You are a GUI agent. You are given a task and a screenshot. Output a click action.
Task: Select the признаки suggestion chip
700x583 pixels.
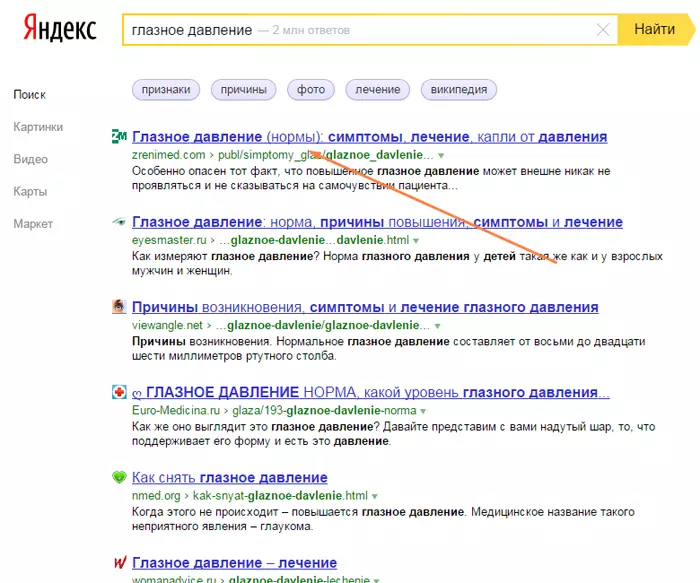click(166, 90)
